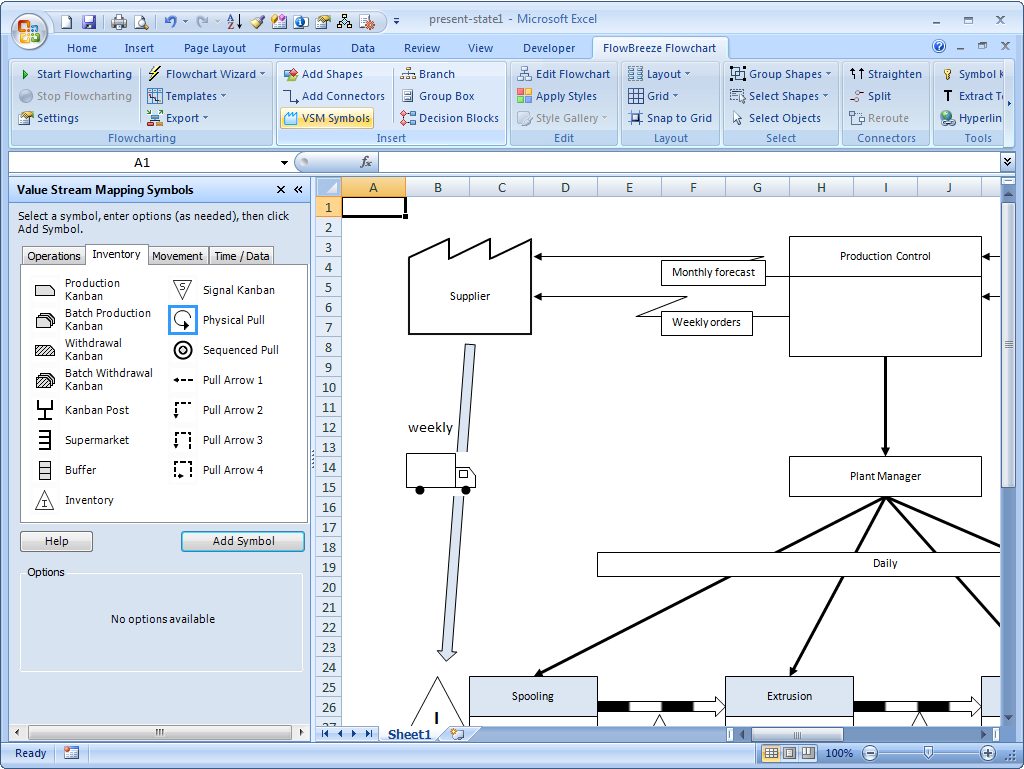Click the Select All corner button

[x=328, y=187]
